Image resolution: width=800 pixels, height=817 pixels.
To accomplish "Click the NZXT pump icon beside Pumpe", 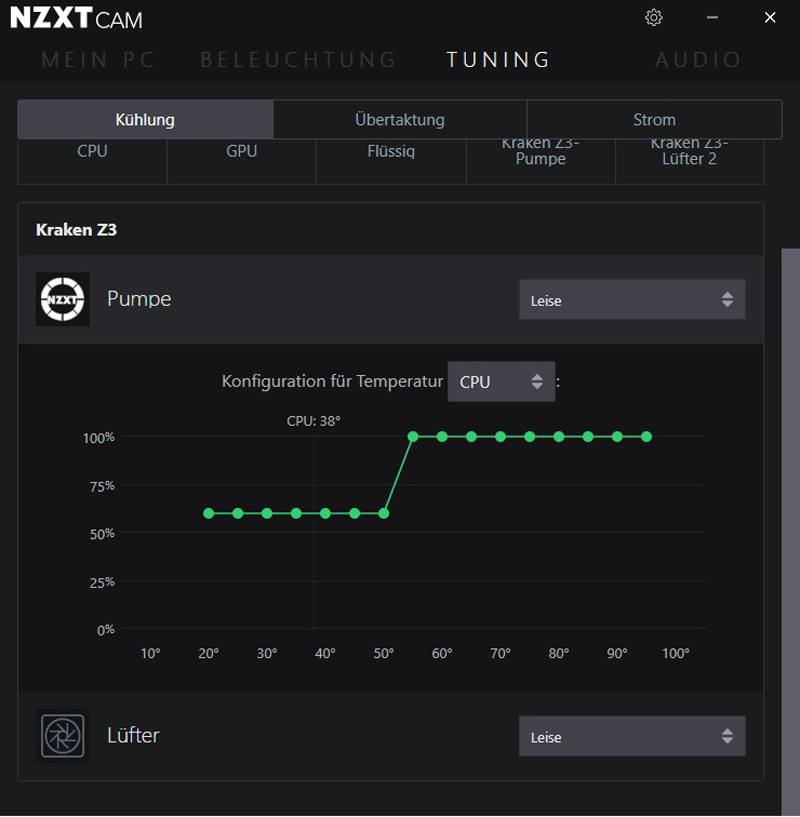I will 63,299.
